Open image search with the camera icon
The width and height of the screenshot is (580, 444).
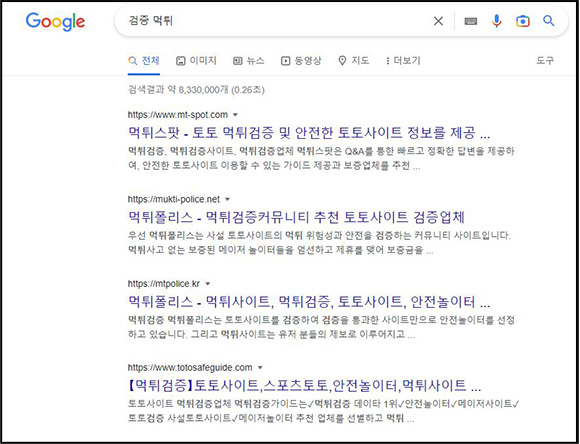coord(523,21)
